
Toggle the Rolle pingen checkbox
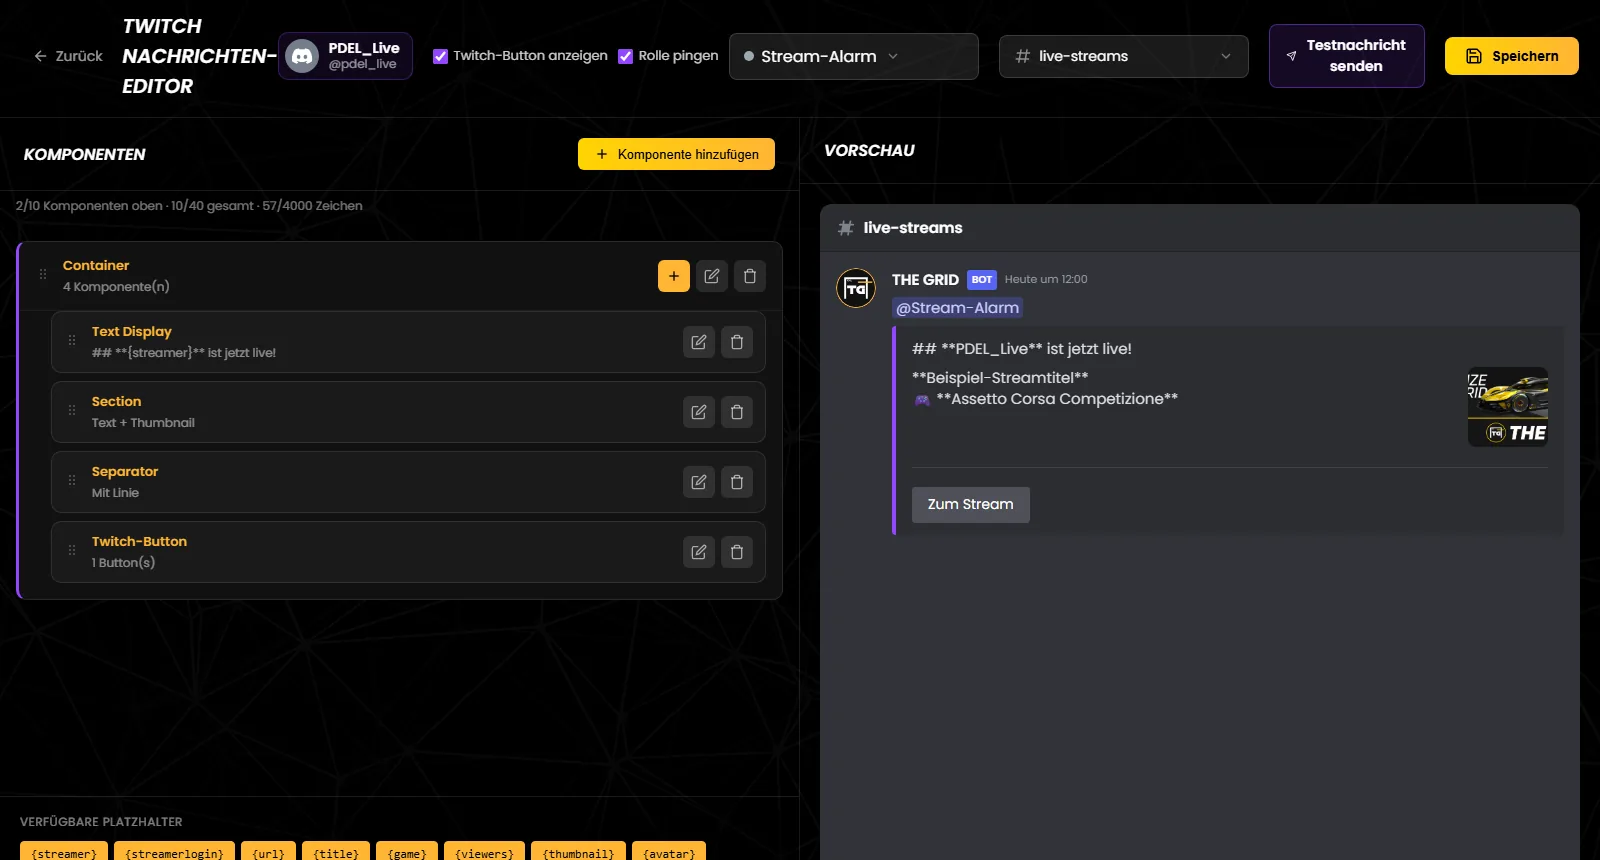pyautogui.click(x=626, y=56)
